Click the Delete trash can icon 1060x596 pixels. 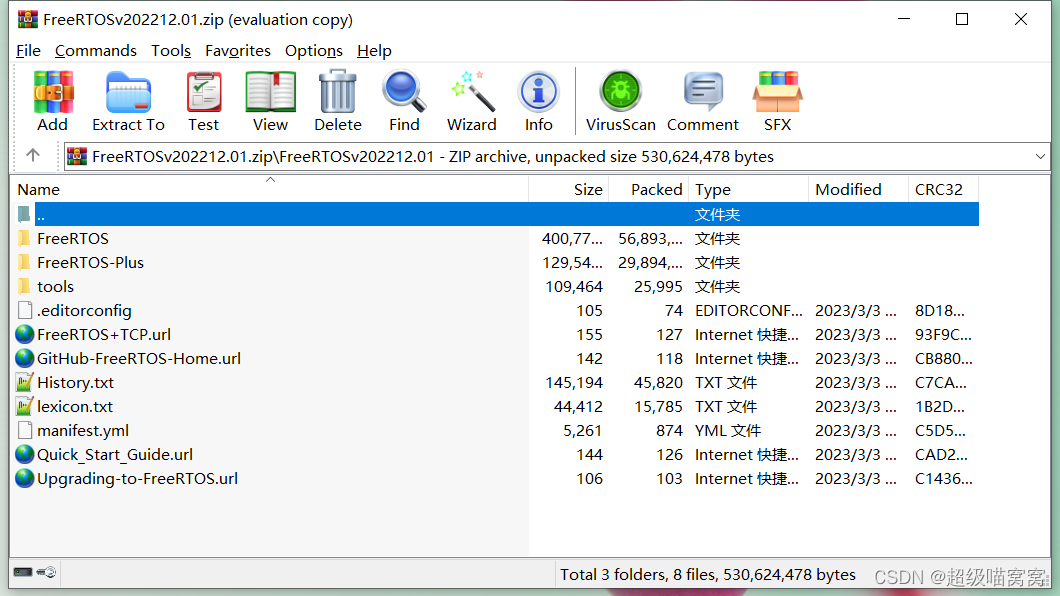point(337,92)
